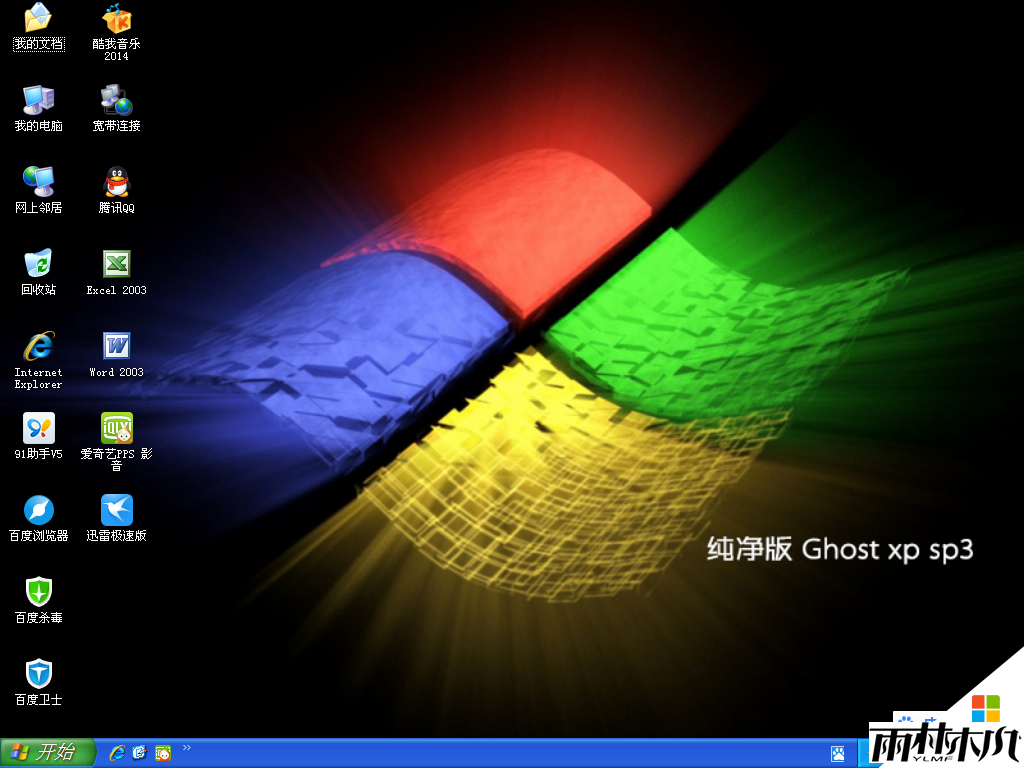Viewport: 1024px width, 768px height.
Task: Open the Internet Explorer desktop shortcut
Action: 38,346
